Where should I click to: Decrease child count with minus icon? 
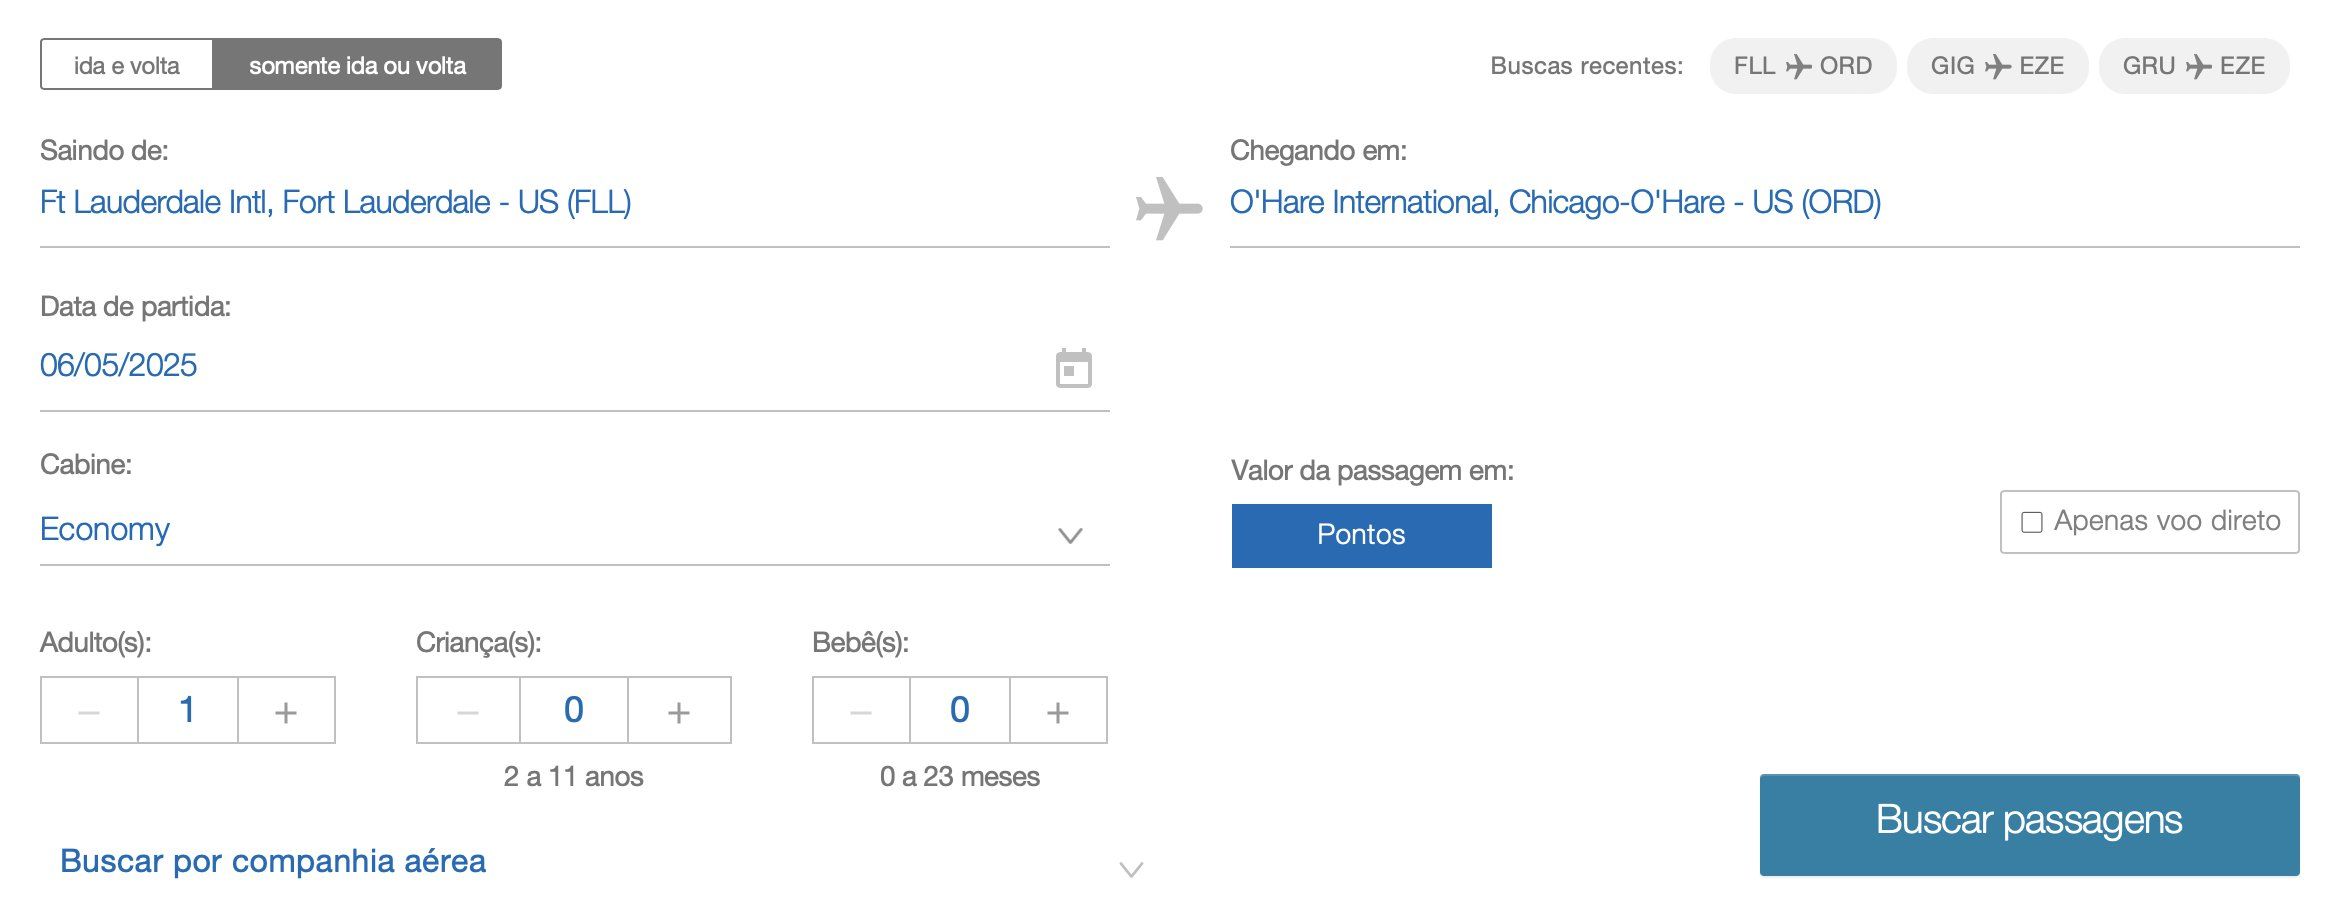[468, 711]
